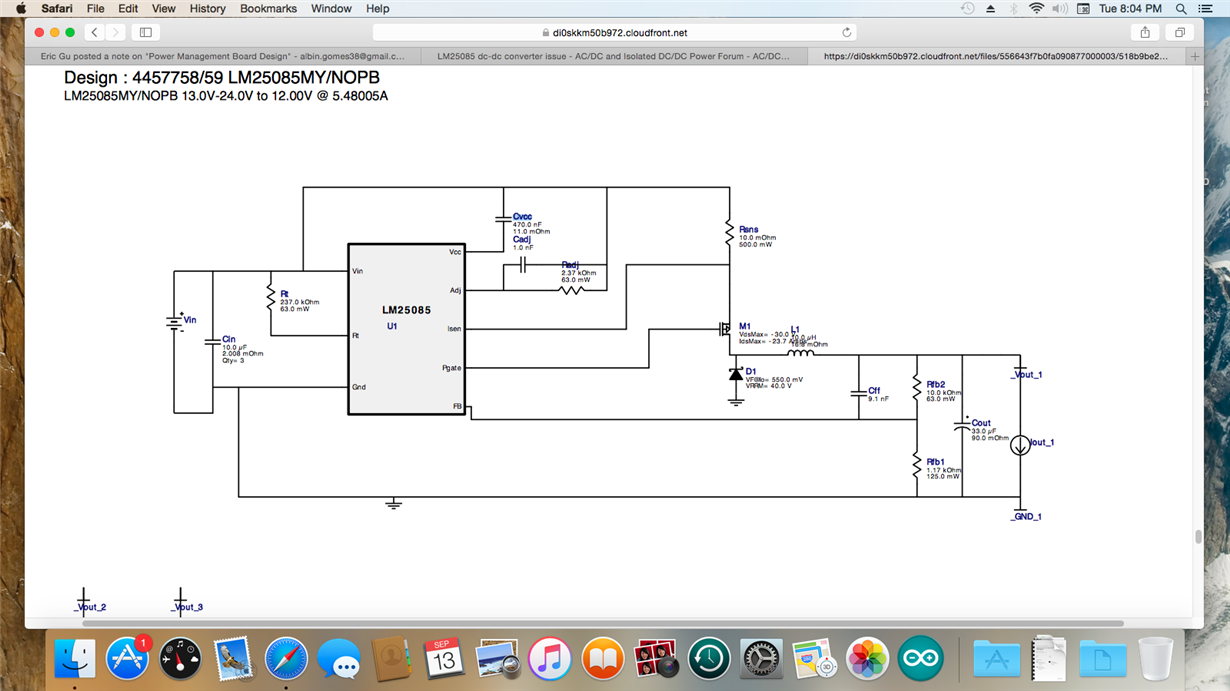
Task: Open Safari compass icon in the Dock
Action: point(286,659)
